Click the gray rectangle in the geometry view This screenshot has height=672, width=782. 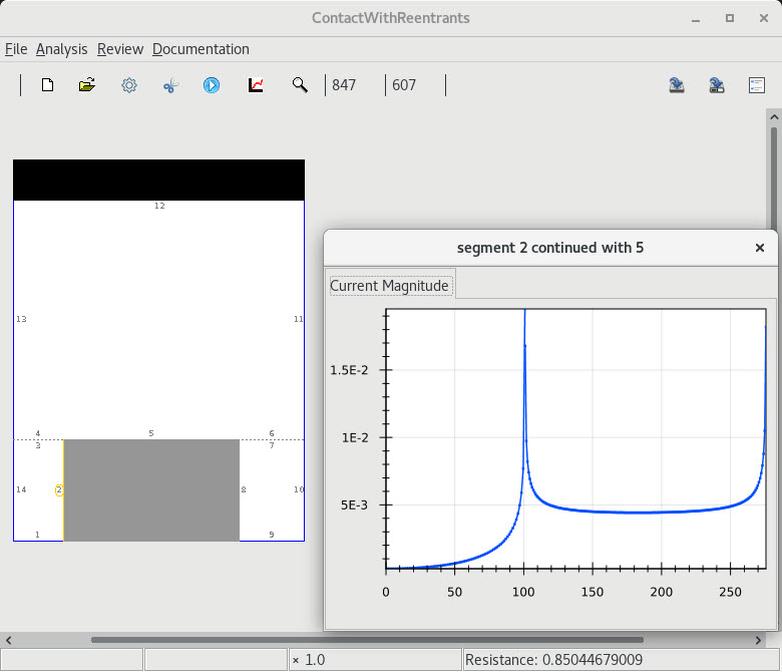click(151, 490)
